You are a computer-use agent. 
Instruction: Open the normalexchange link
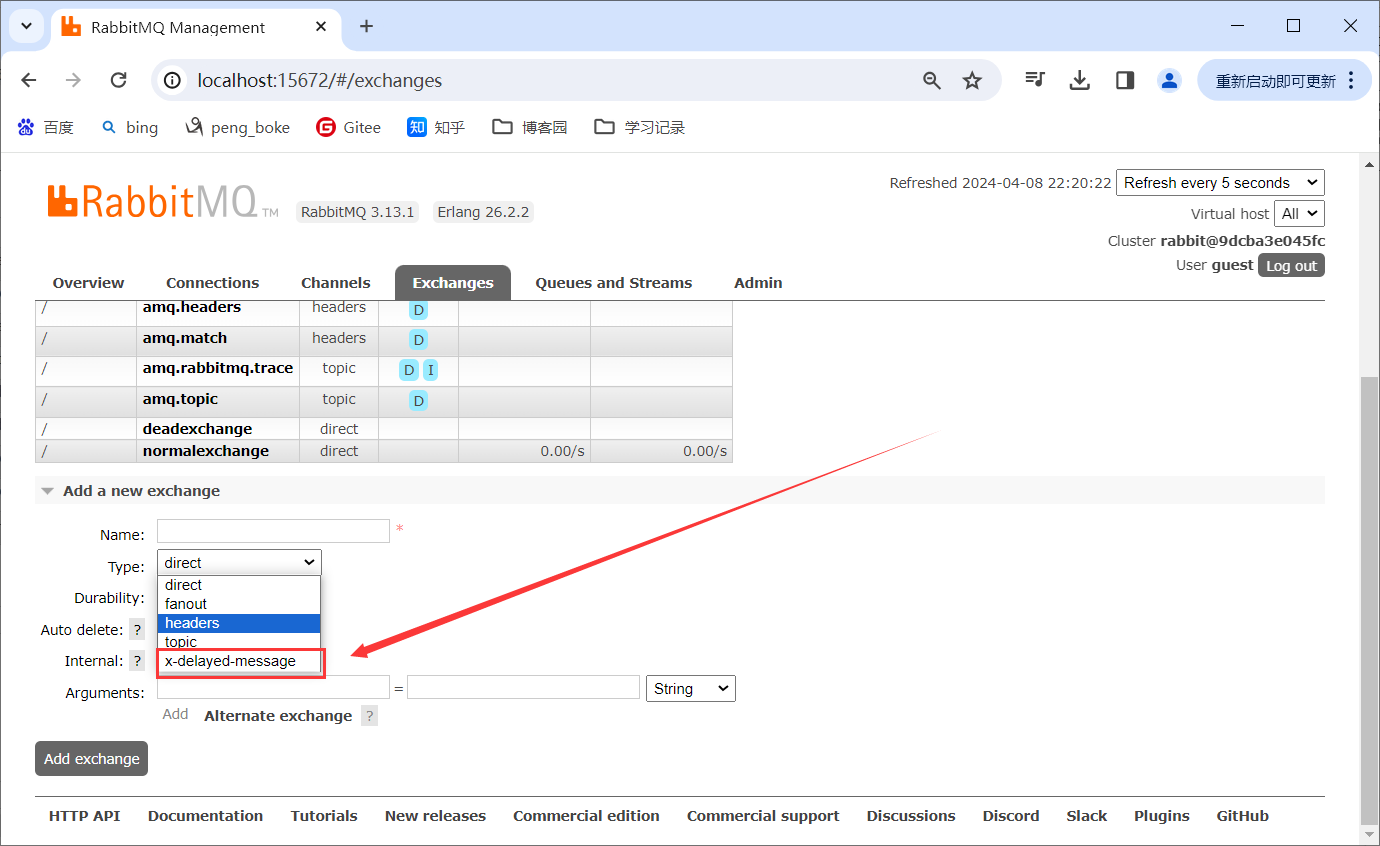[205, 451]
